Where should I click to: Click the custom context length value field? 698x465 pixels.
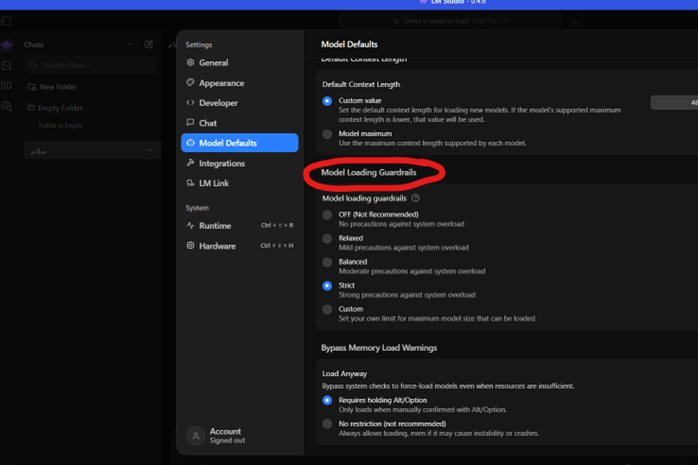click(675, 102)
